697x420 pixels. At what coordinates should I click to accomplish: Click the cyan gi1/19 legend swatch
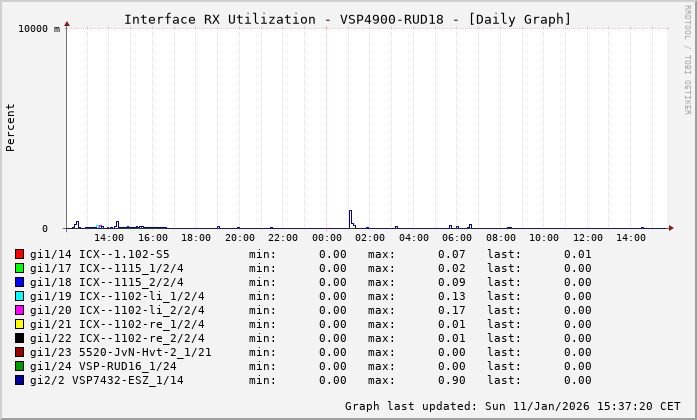coord(19,296)
